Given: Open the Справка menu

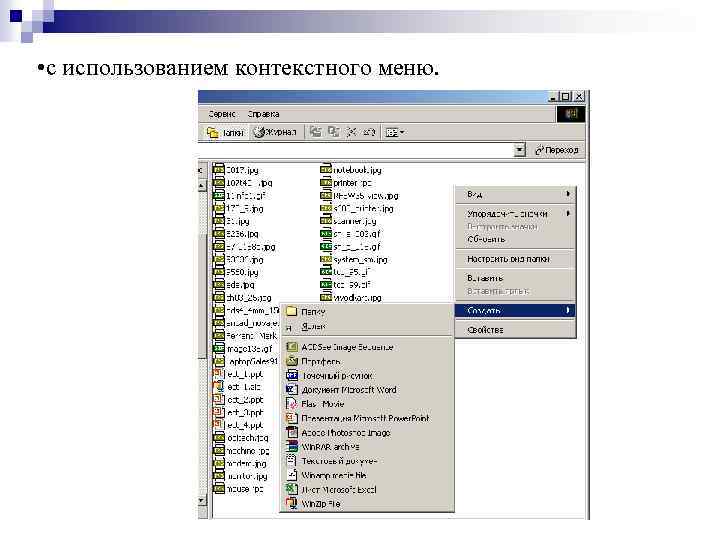Looking at the screenshot, I should pos(264,114).
